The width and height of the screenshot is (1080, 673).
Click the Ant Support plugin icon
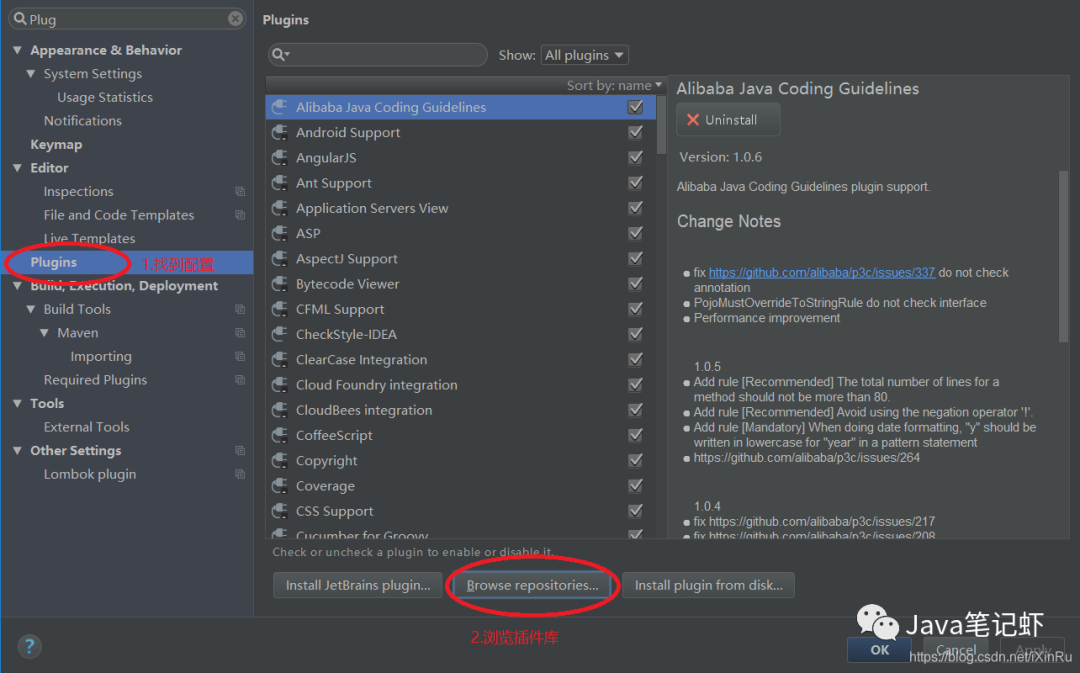coord(280,183)
